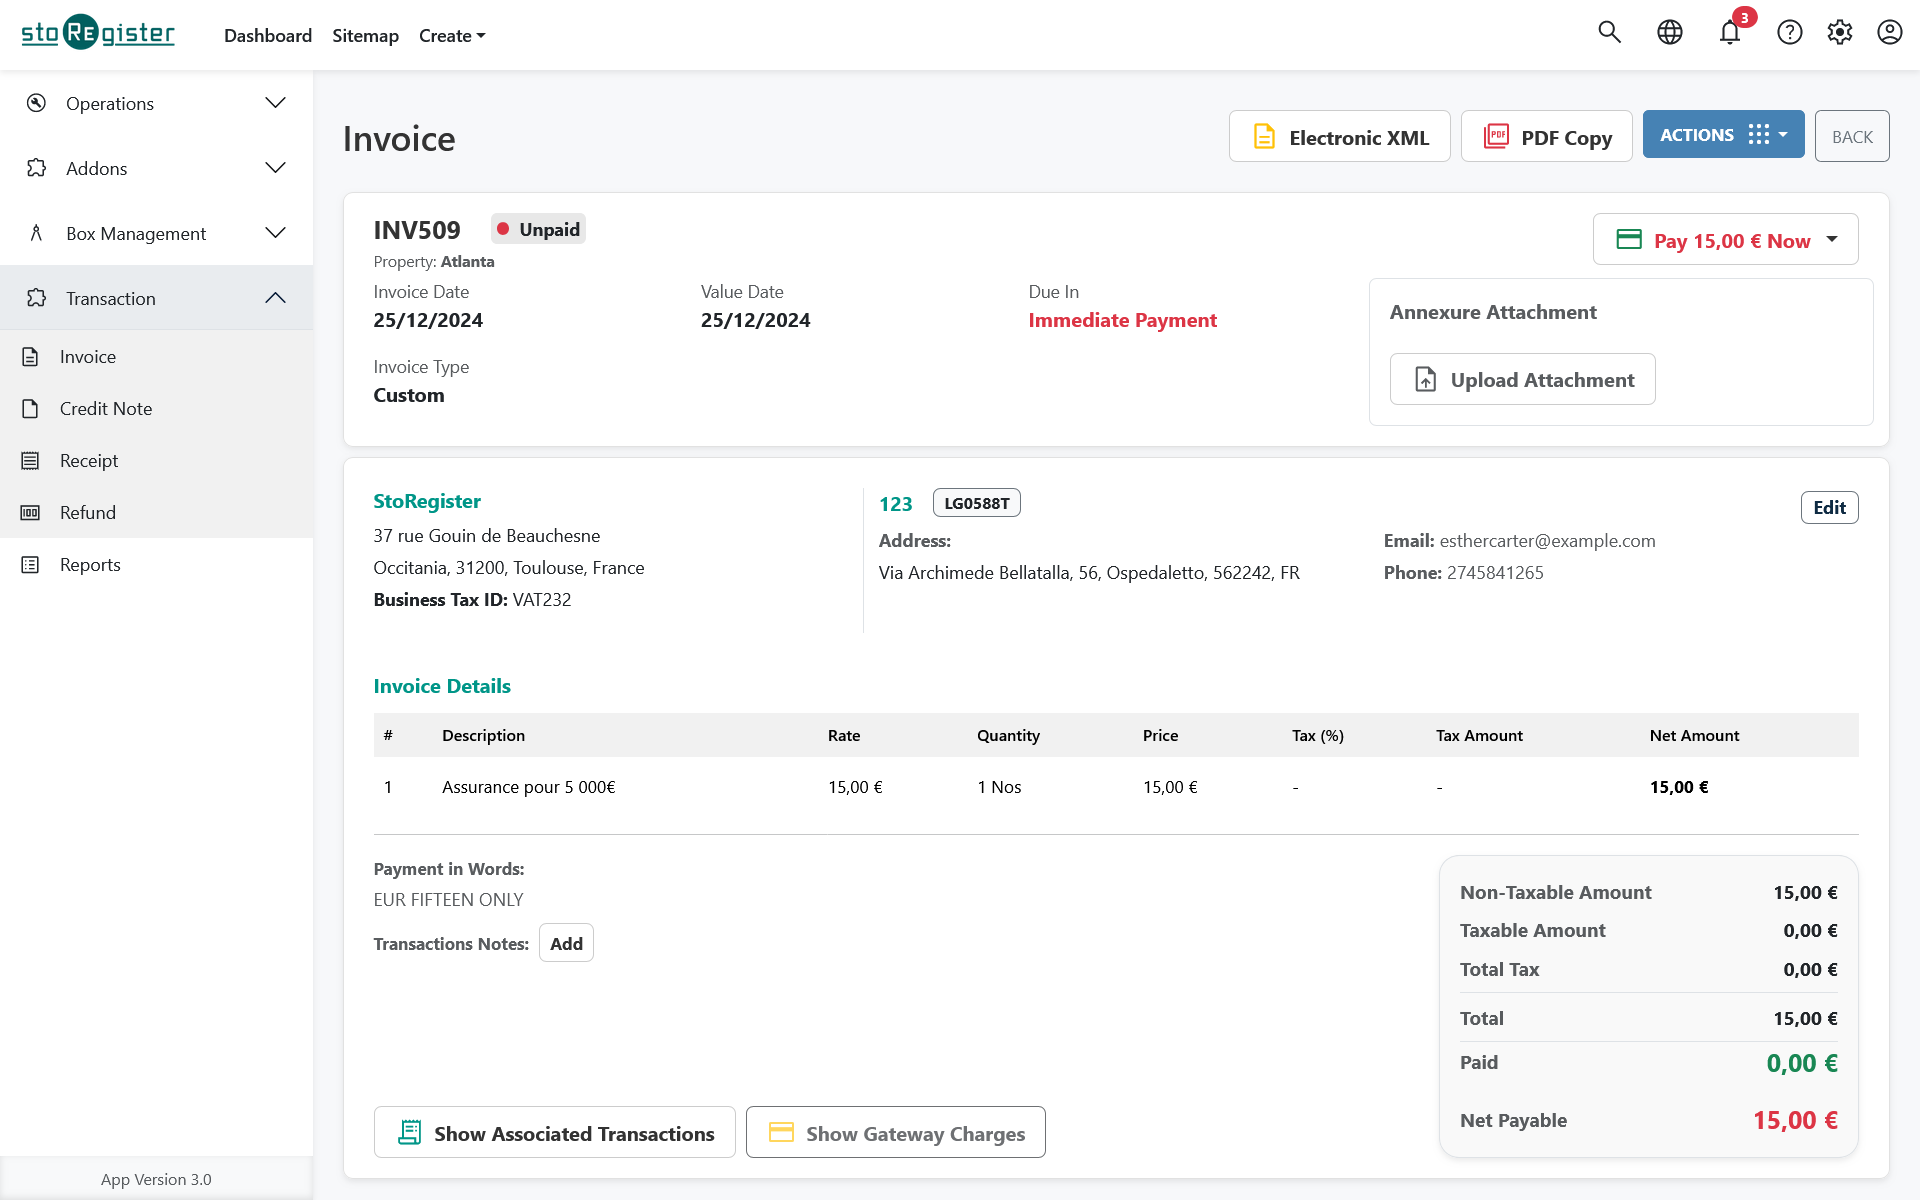Expand the ACTIONS dropdown button
Image resolution: width=1920 pixels, height=1200 pixels.
tap(1722, 134)
